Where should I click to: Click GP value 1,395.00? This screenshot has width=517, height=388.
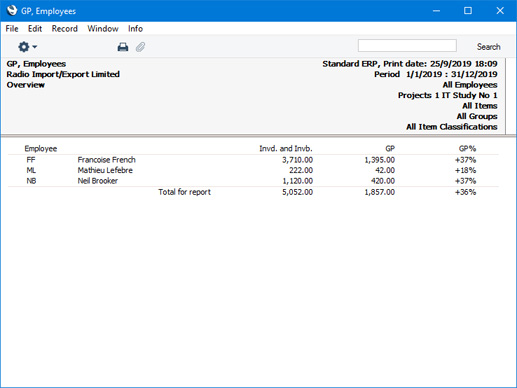(x=380, y=160)
